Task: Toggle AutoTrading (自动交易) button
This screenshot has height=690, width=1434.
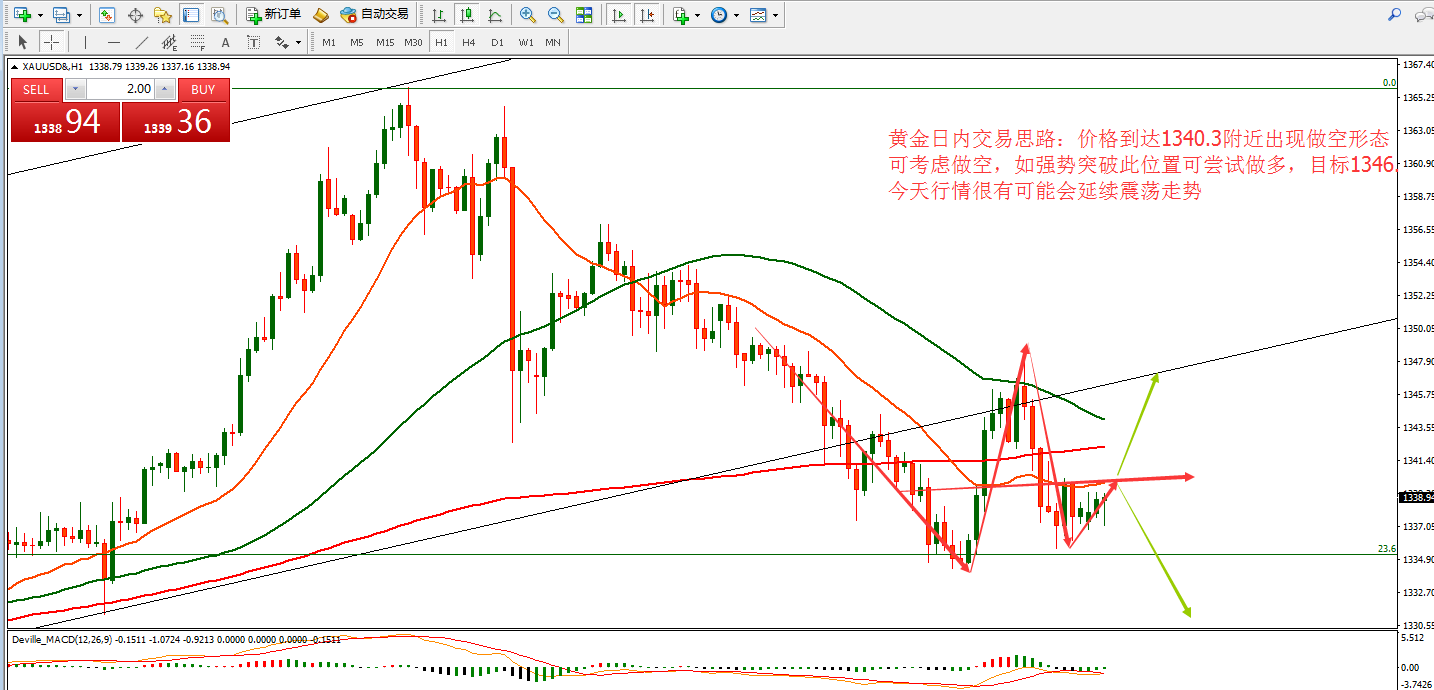Action: click(x=375, y=15)
